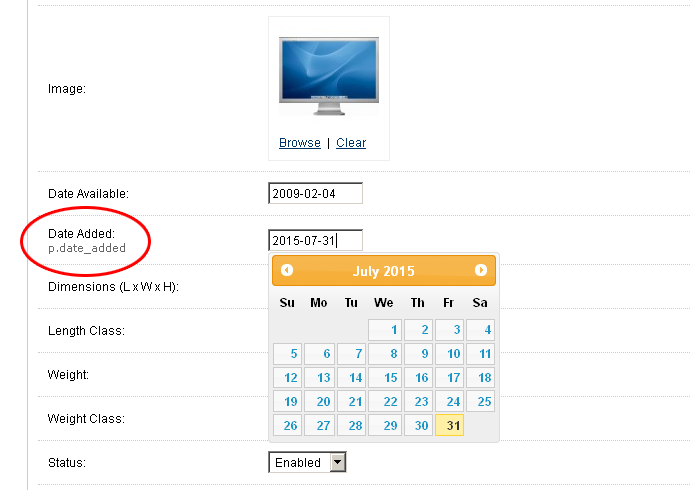690x490 pixels.
Task: Go to previous month in calendar
Action: (287, 270)
